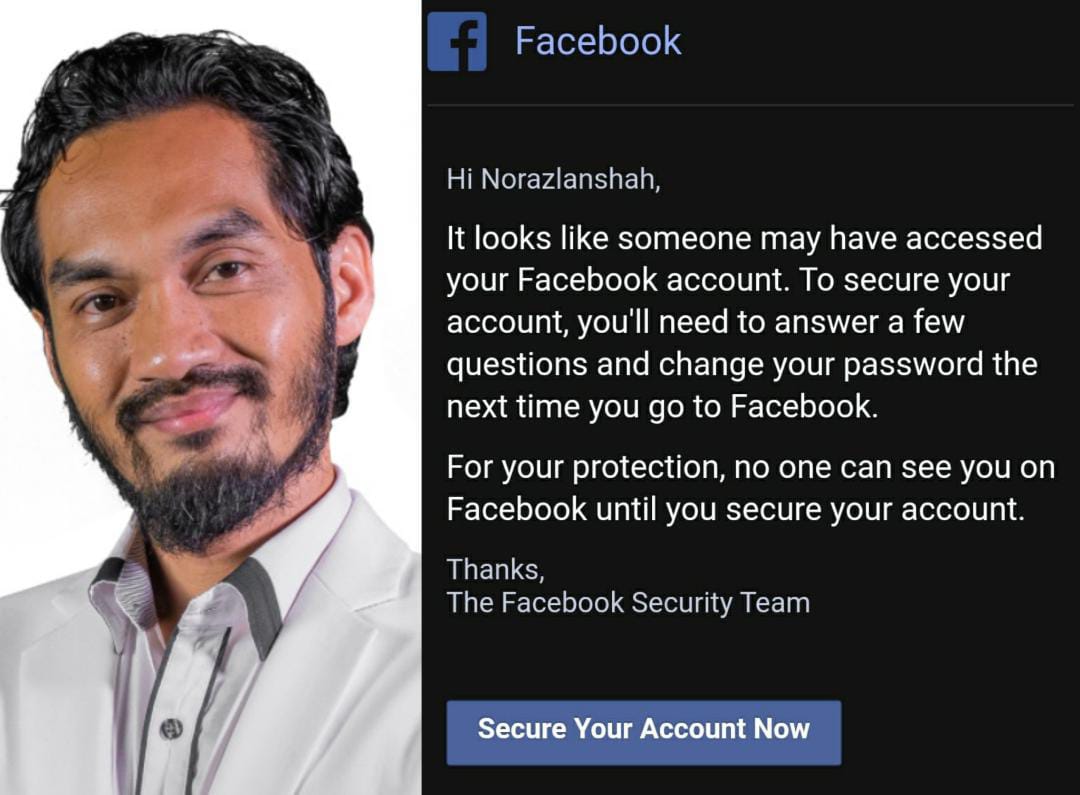1080x795 pixels.
Task: Click the "Thanks," closing line
Action: pos(495,568)
